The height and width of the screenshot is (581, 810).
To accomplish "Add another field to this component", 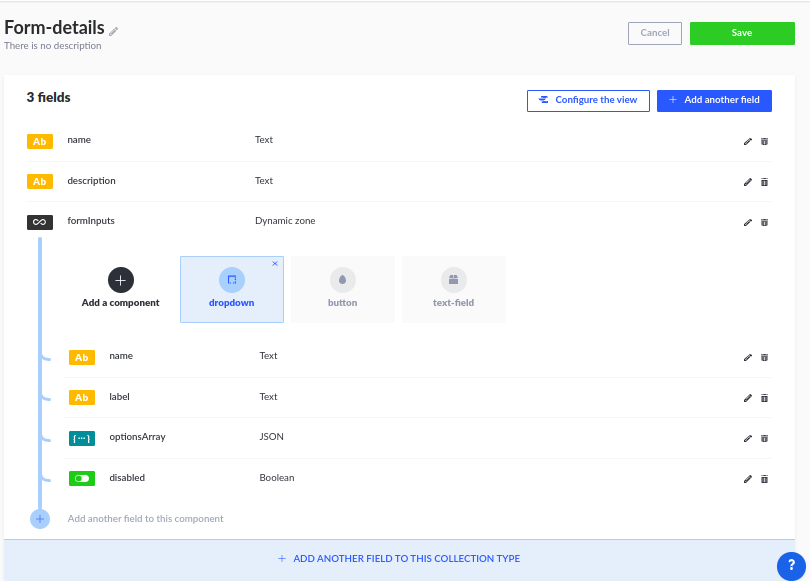I will [127, 519].
